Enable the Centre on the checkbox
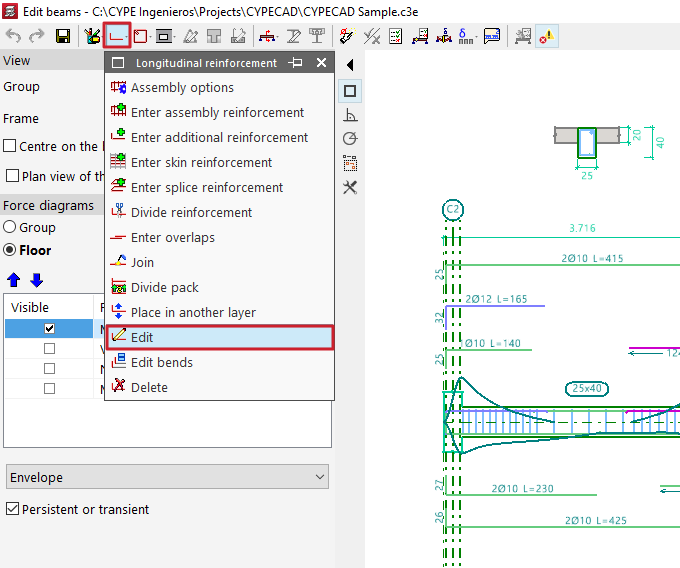The image size is (680, 568). coord(10,146)
